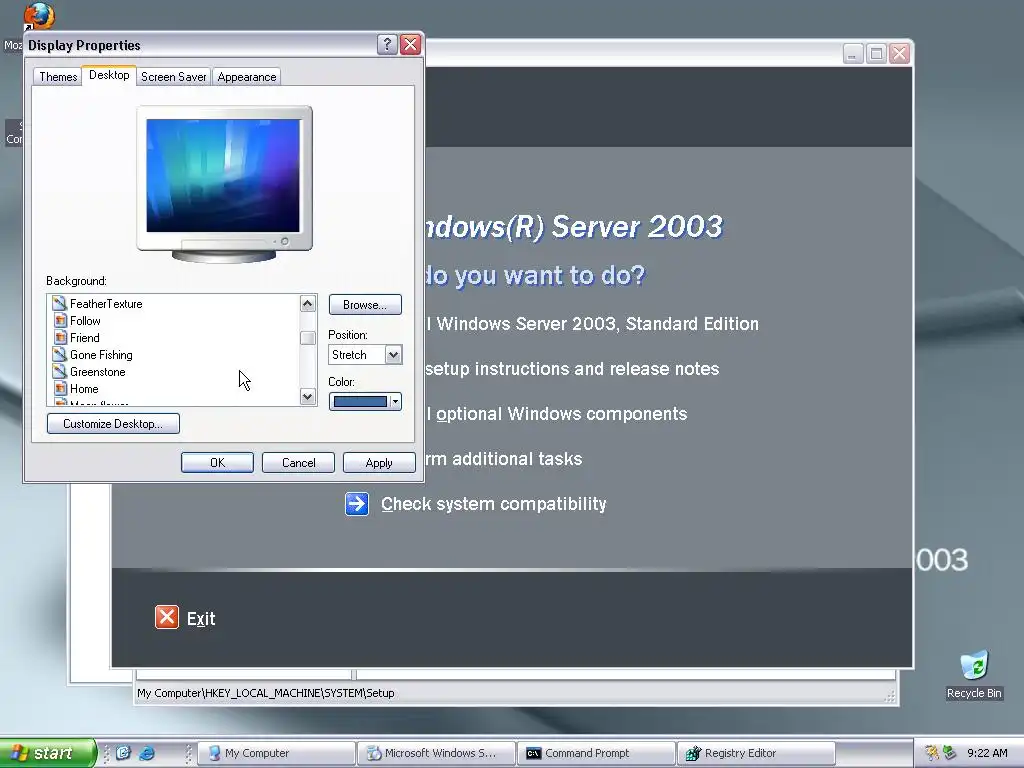The height and width of the screenshot is (768, 1024).
Task: Click the Internet Explorer quick launch icon
Action: pos(147,752)
